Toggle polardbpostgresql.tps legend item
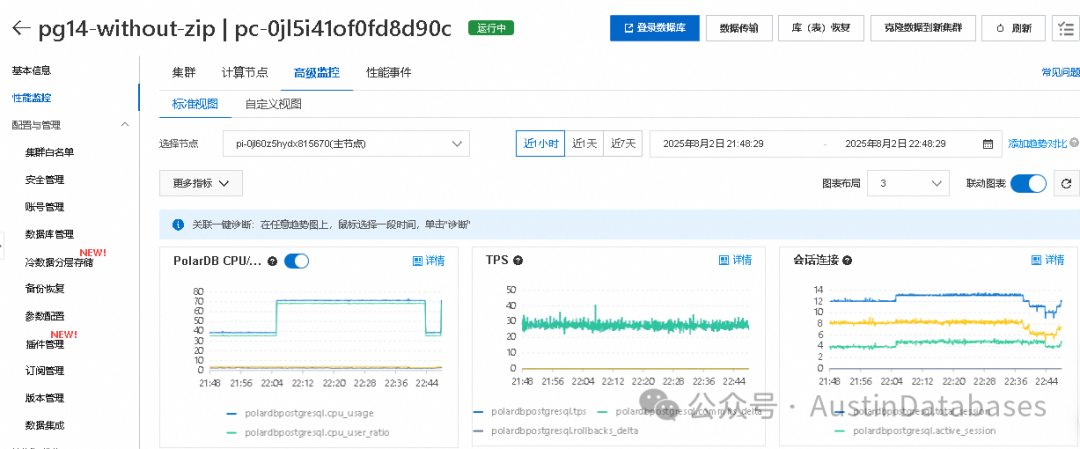The height and width of the screenshot is (449, 1080). click(529, 412)
